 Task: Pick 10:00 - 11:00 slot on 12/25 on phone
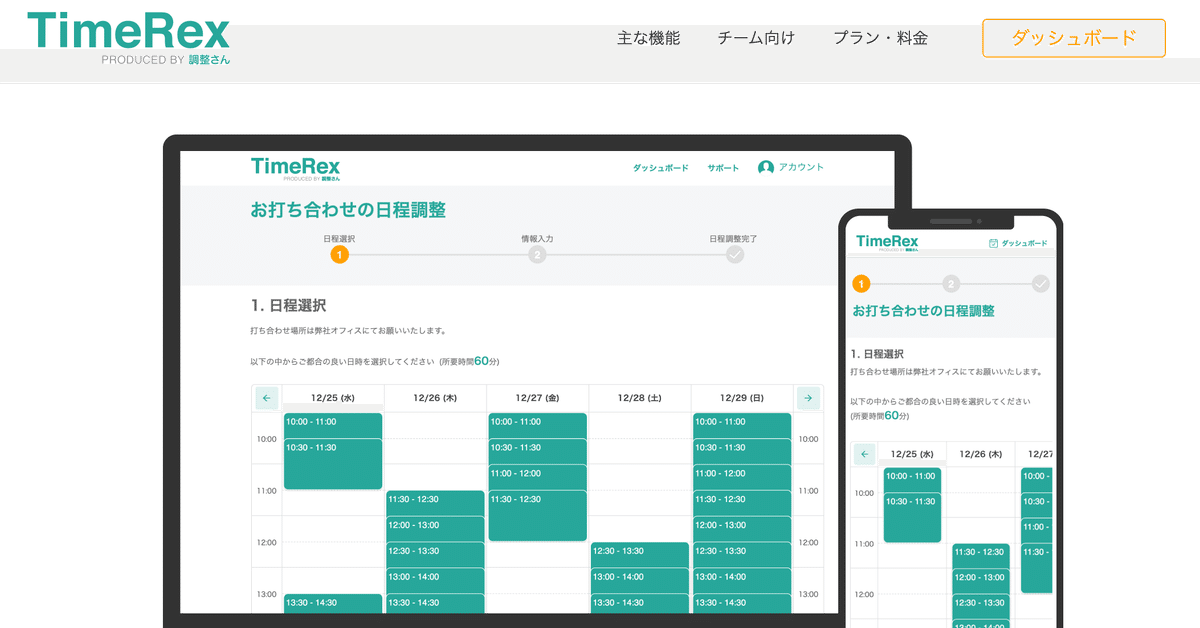(x=911, y=479)
